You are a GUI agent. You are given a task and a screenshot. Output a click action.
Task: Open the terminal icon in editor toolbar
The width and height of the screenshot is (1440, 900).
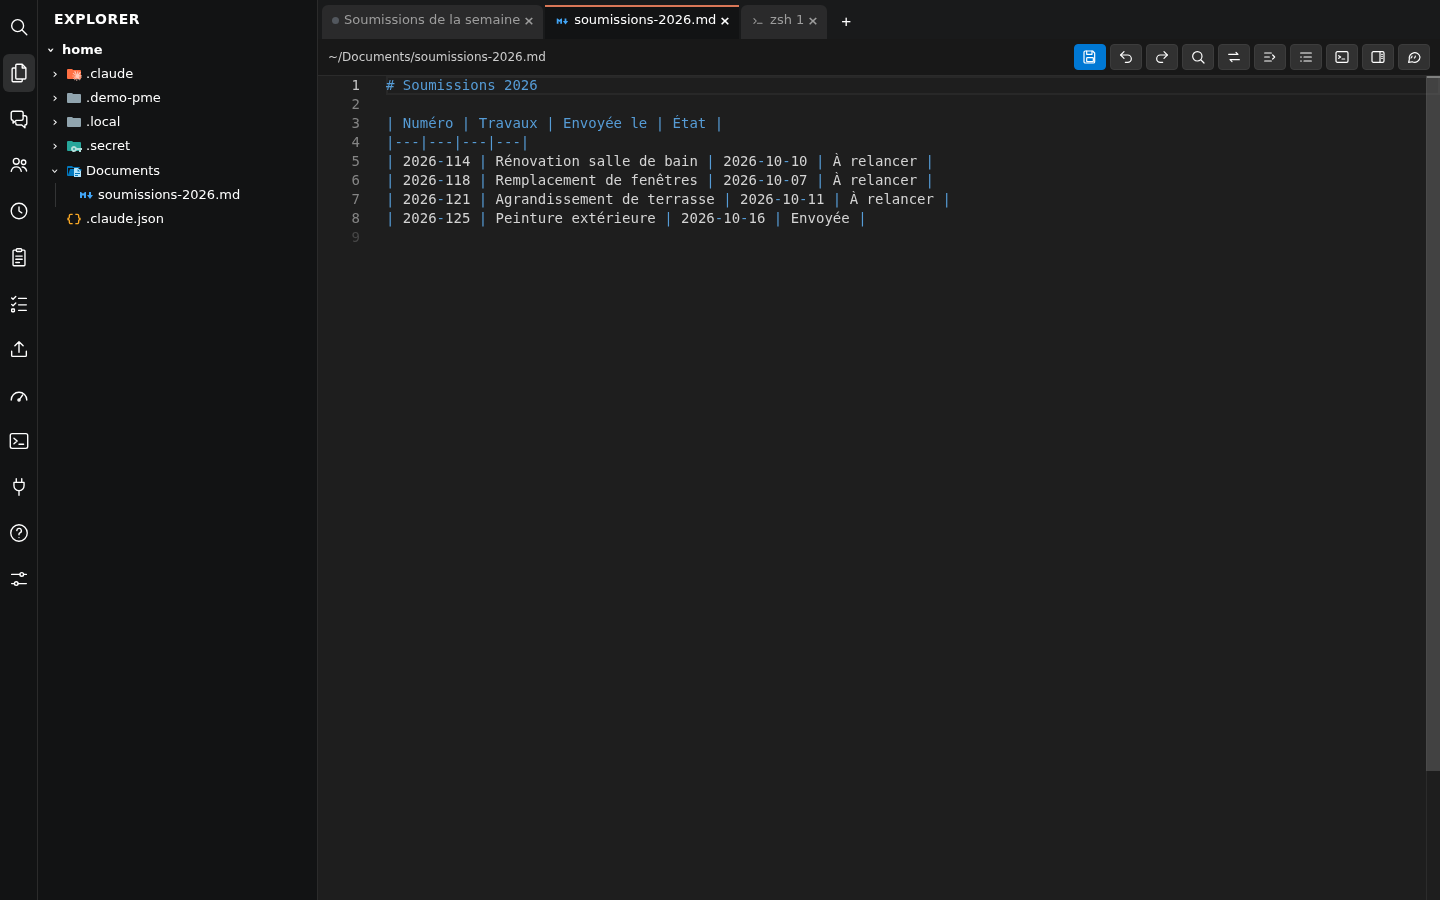coord(1342,57)
